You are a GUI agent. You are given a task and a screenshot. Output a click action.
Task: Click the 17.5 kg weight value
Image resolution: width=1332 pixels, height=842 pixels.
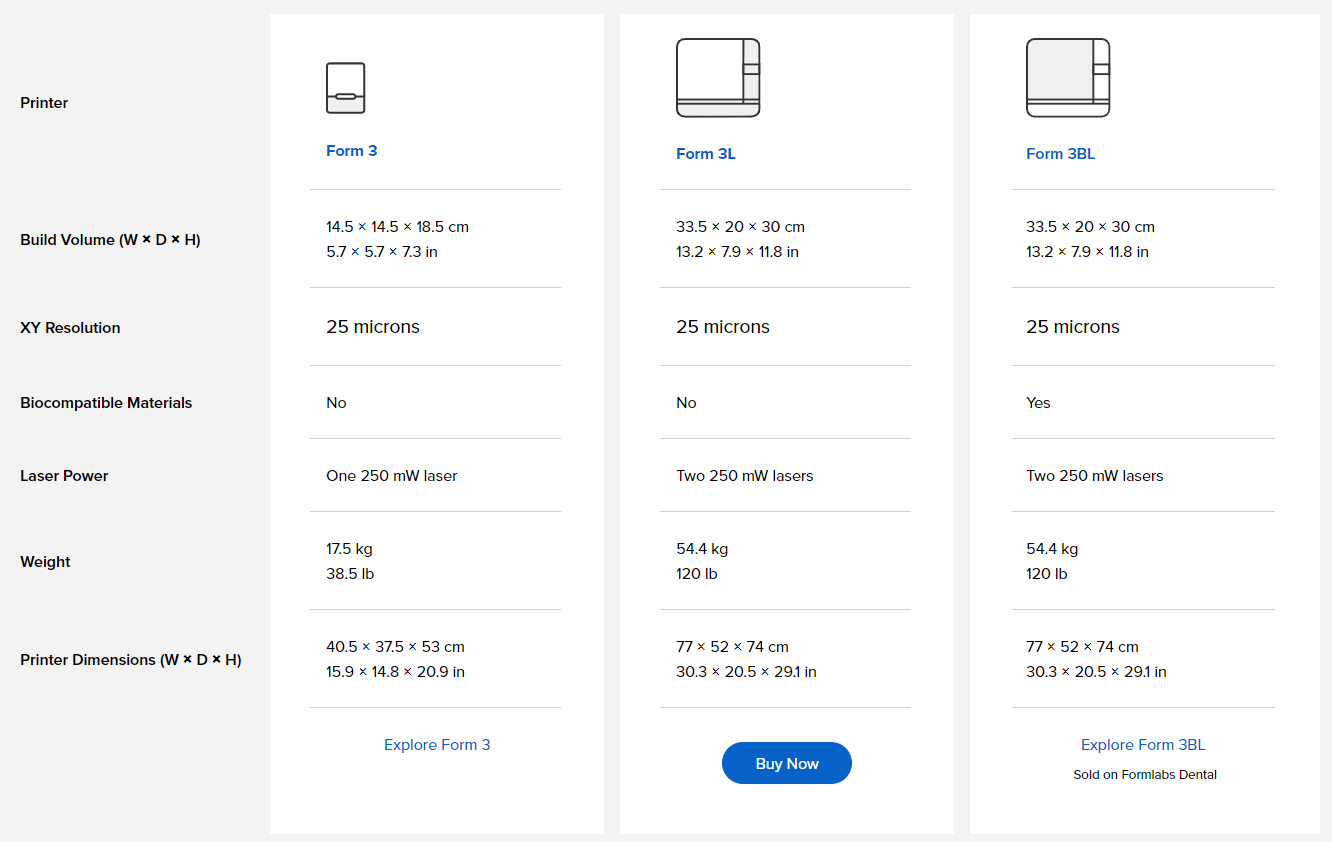click(x=349, y=549)
